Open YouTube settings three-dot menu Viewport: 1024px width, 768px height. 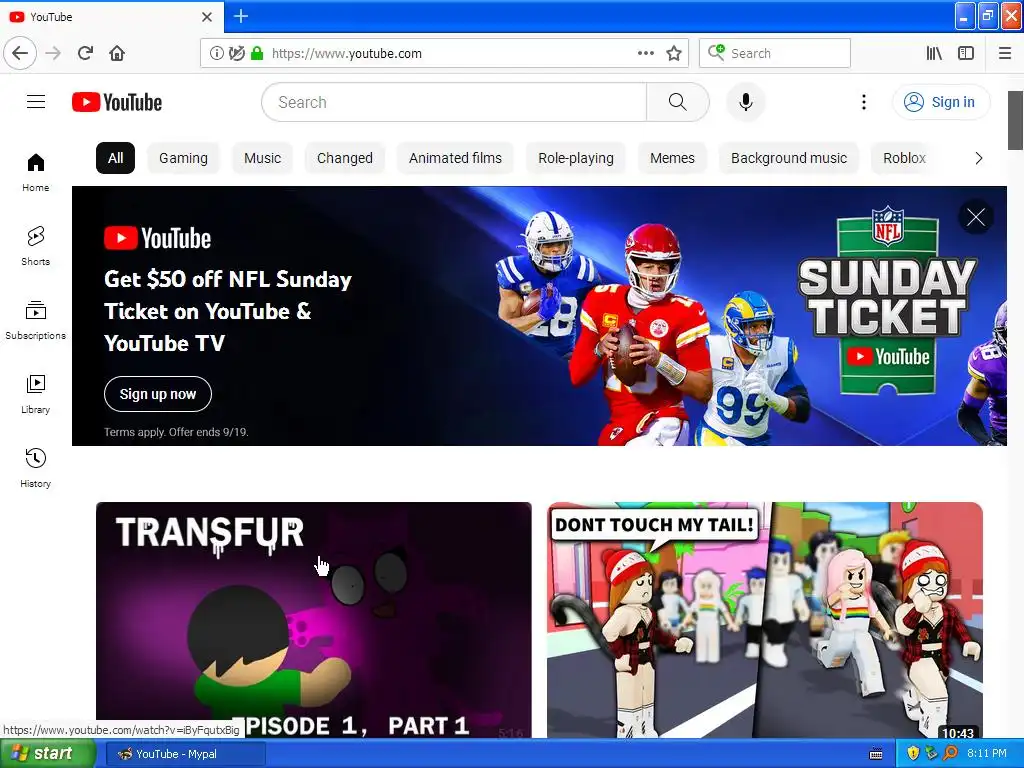pyautogui.click(x=863, y=102)
